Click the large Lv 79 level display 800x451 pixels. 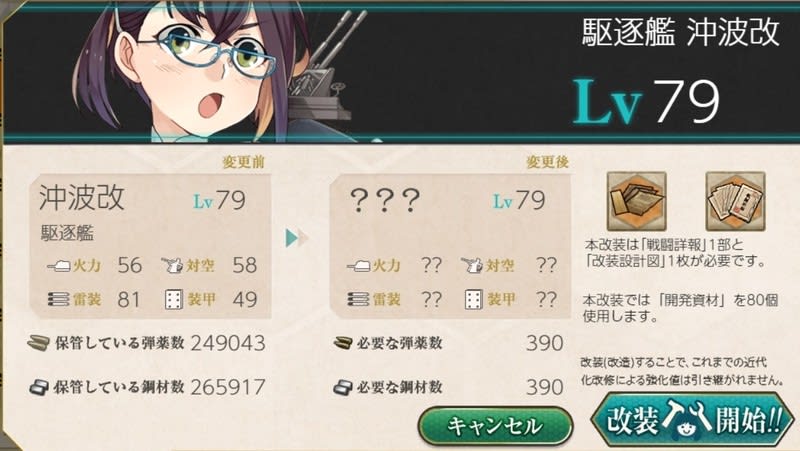point(646,102)
